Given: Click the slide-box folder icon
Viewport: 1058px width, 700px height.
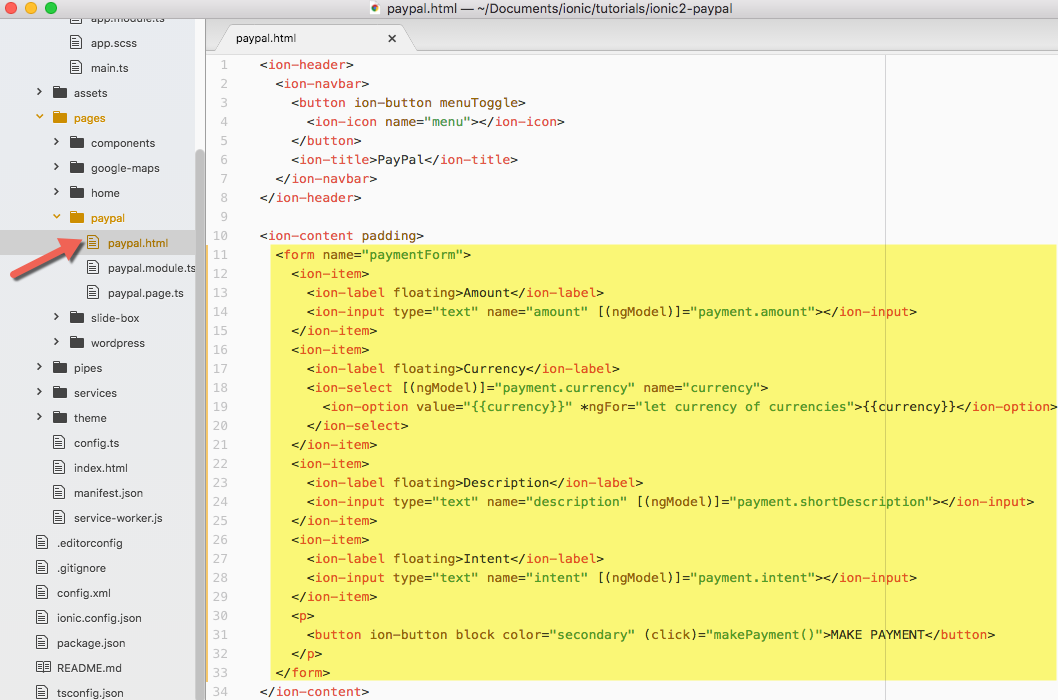Looking at the screenshot, I should pos(77,317).
